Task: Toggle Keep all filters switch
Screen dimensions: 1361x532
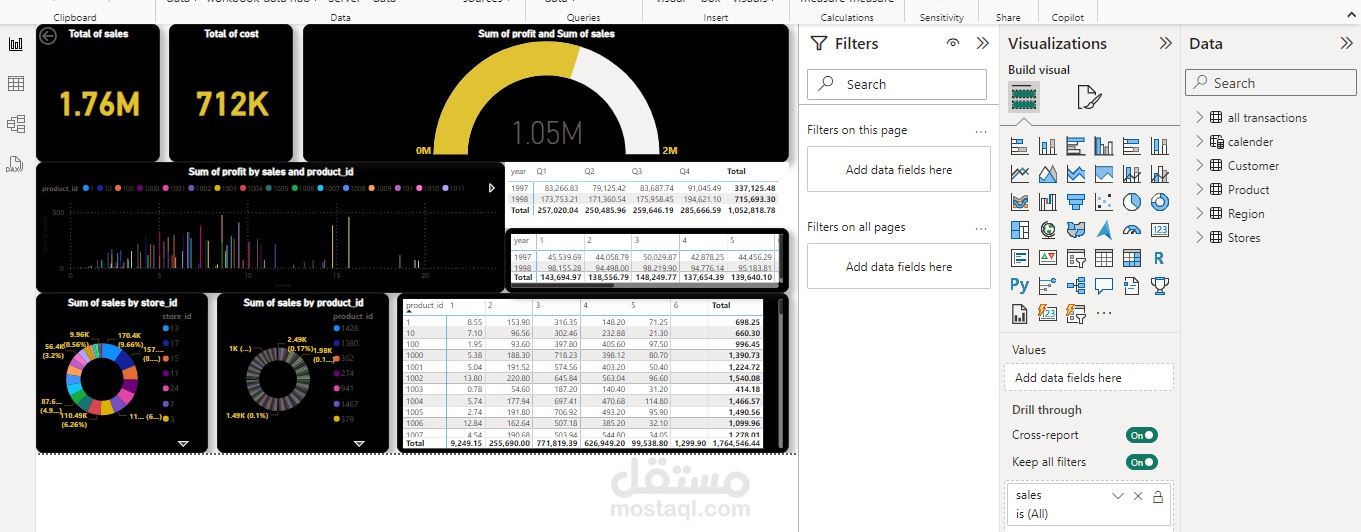Action: [x=1142, y=462]
